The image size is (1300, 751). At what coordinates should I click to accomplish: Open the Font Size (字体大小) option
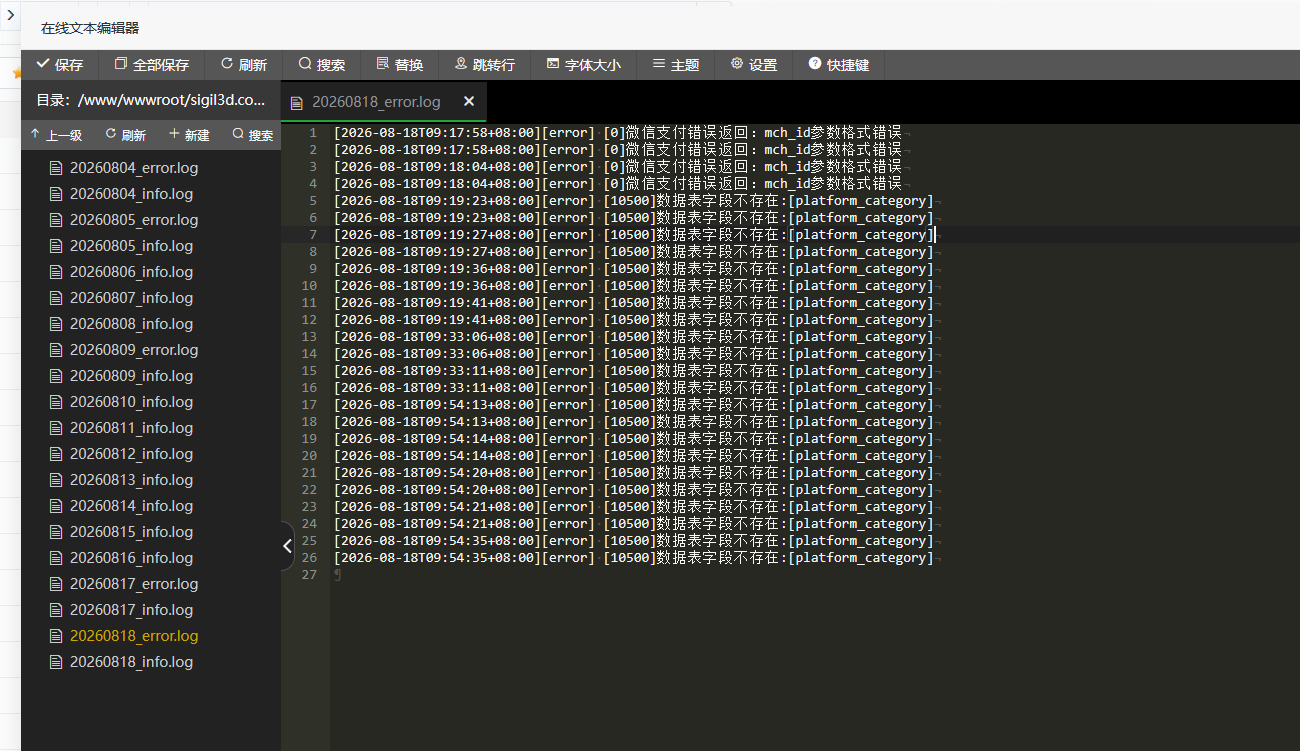click(x=584, y=65)
